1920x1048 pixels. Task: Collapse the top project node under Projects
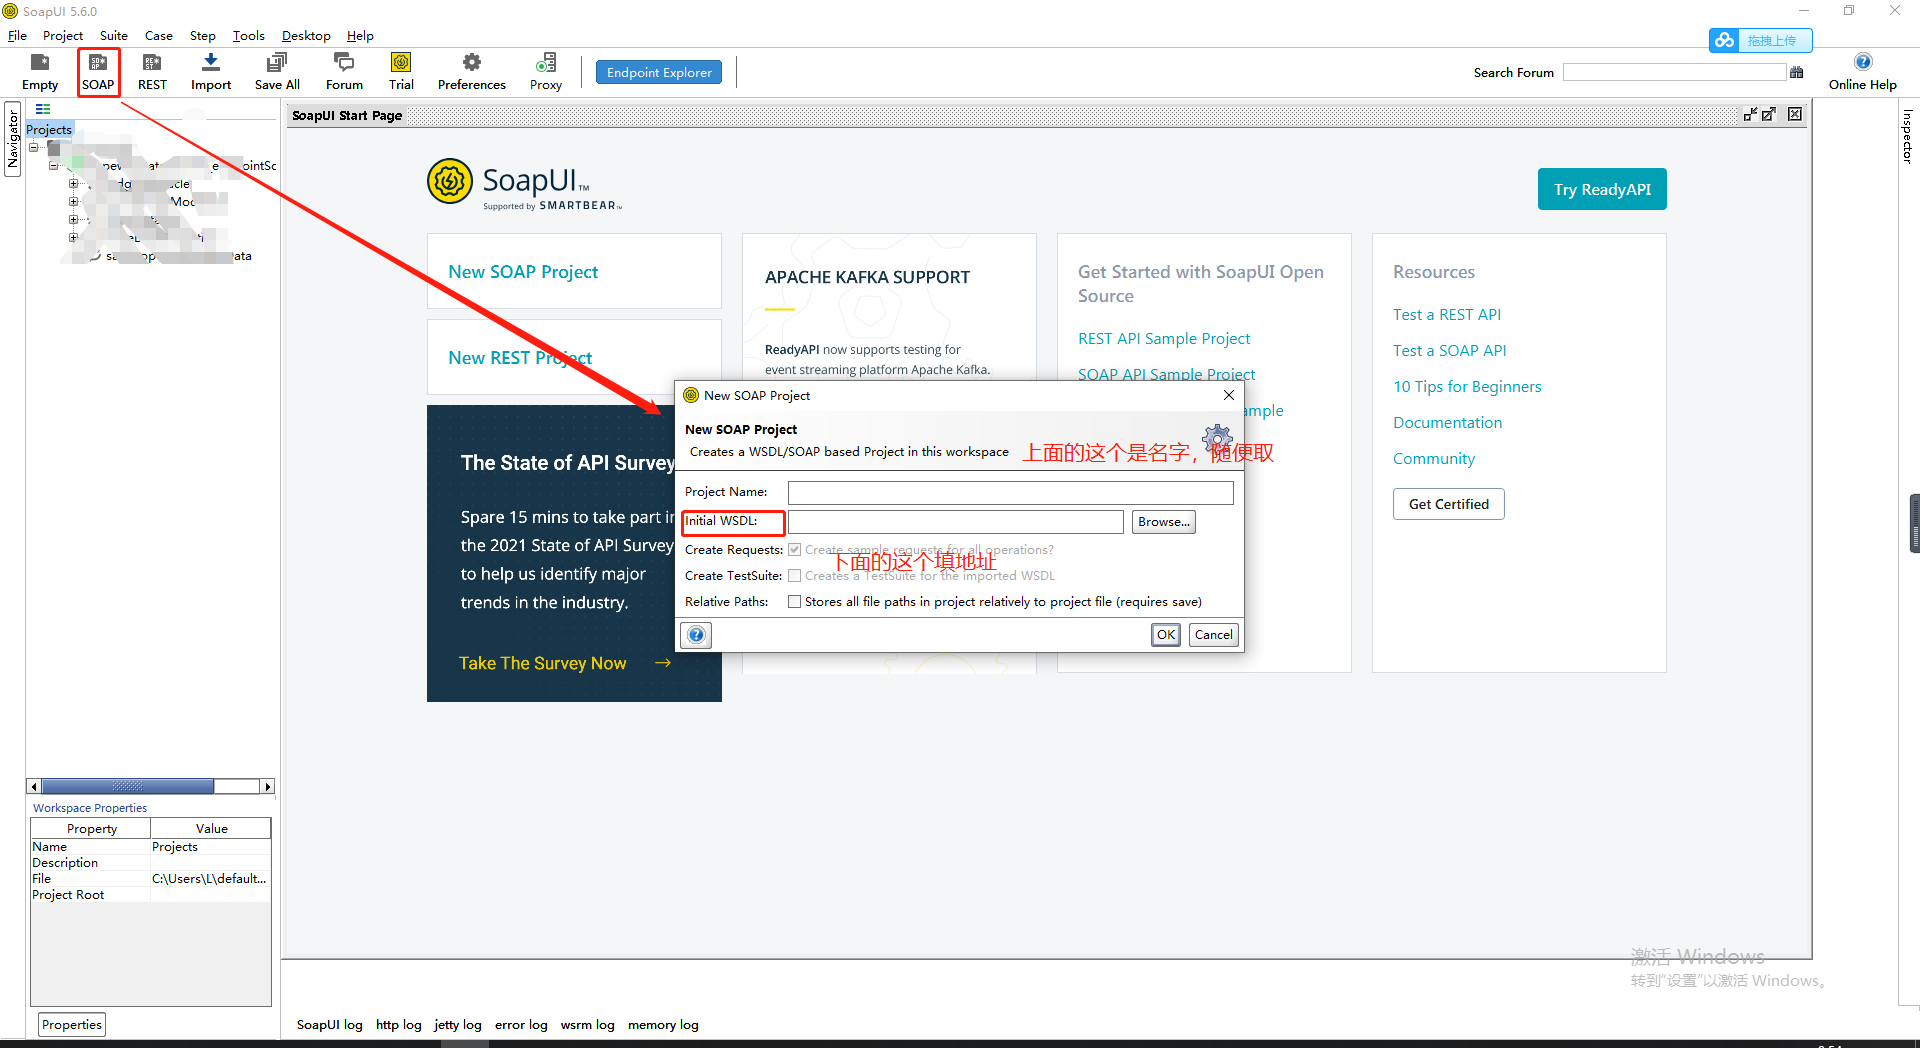pyautogui.click(x=33, y=147)
